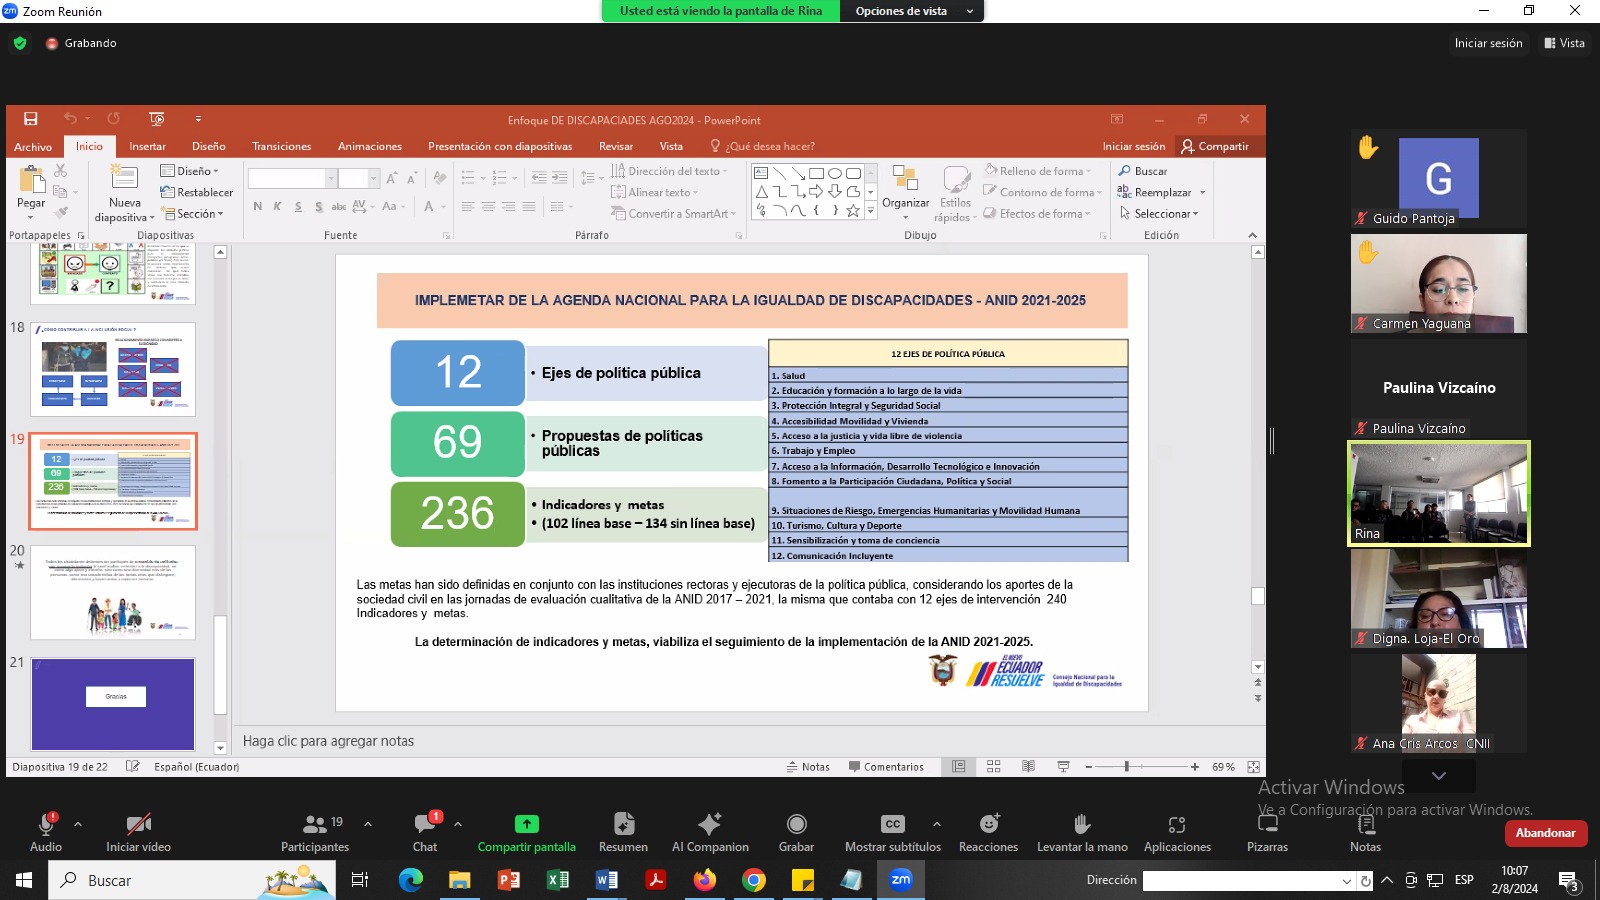
Task: Open the Seleccionar dropdown
Action: point(1158,214)
